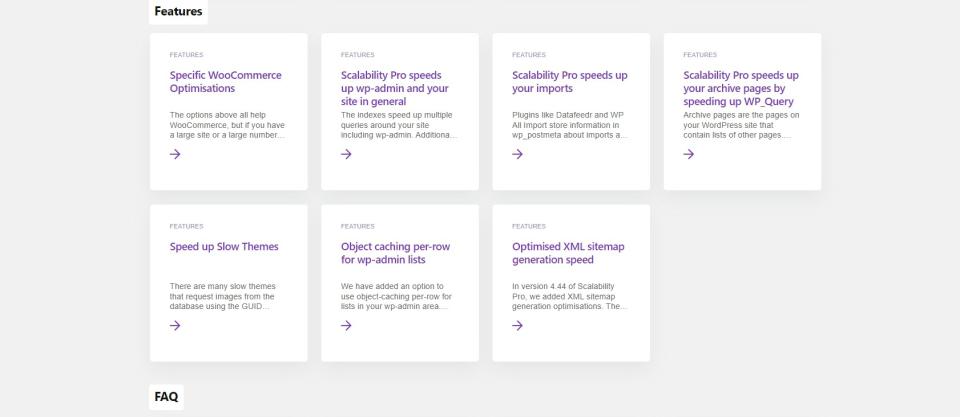The width and height of the screenshot is (960, 417).
Task: Open Scalability Pro speeds up your imports title
Action: 569,82
